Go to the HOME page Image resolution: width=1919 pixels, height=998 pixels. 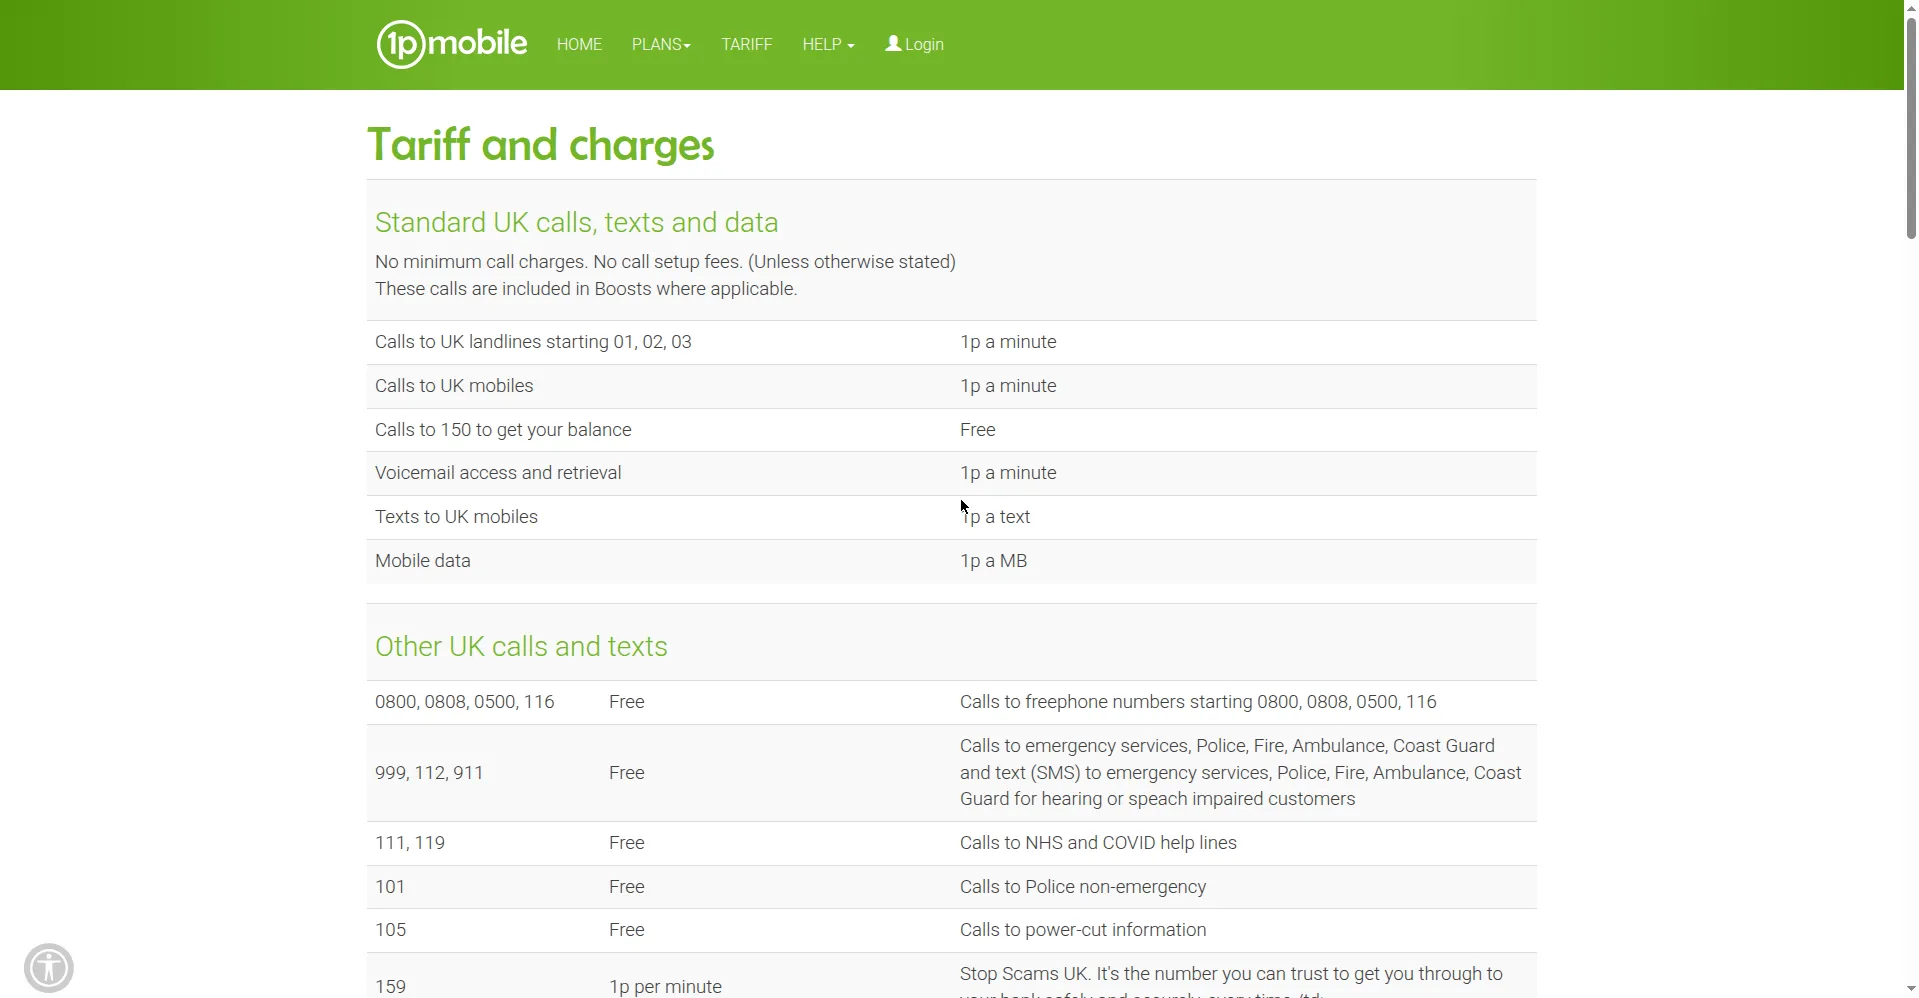(x=579, y=45)
